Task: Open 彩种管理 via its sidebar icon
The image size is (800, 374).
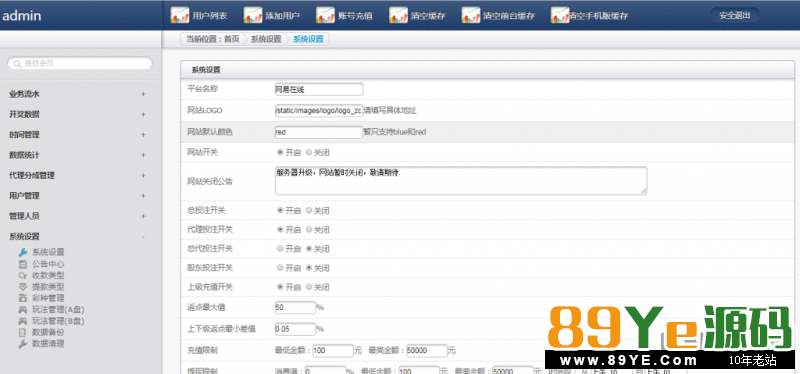Action: click(22, 298)
